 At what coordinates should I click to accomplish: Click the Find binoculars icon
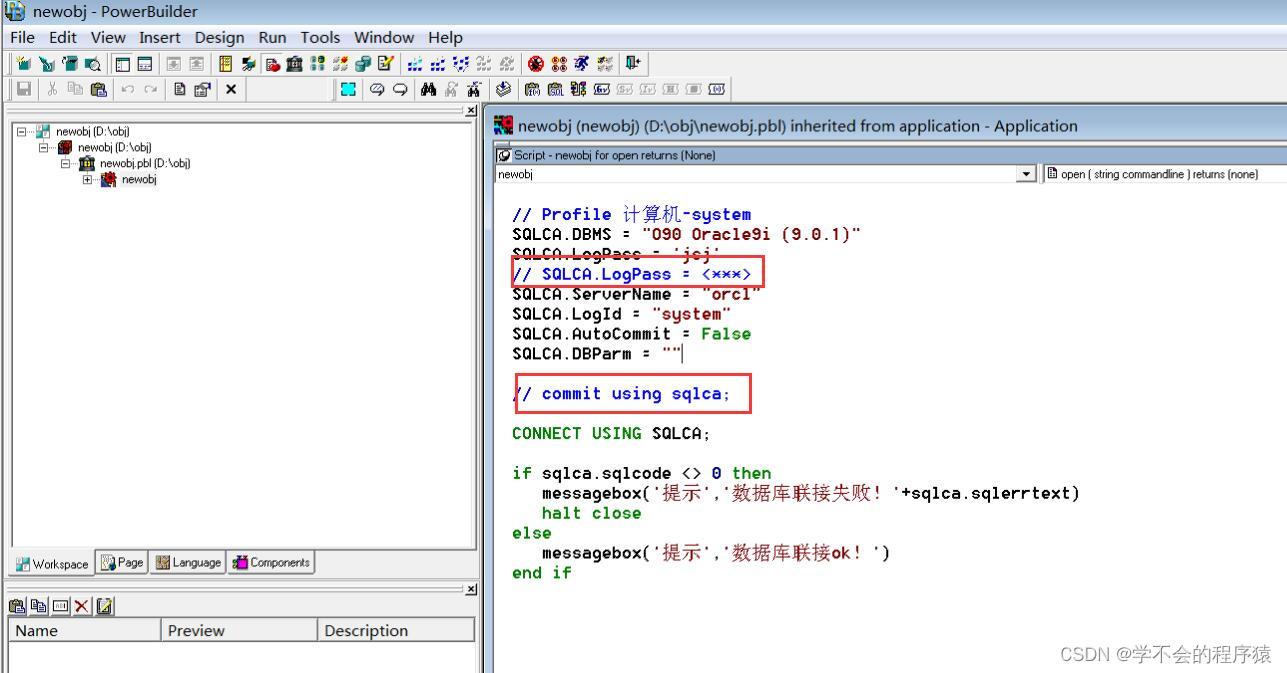click(428, 89)
